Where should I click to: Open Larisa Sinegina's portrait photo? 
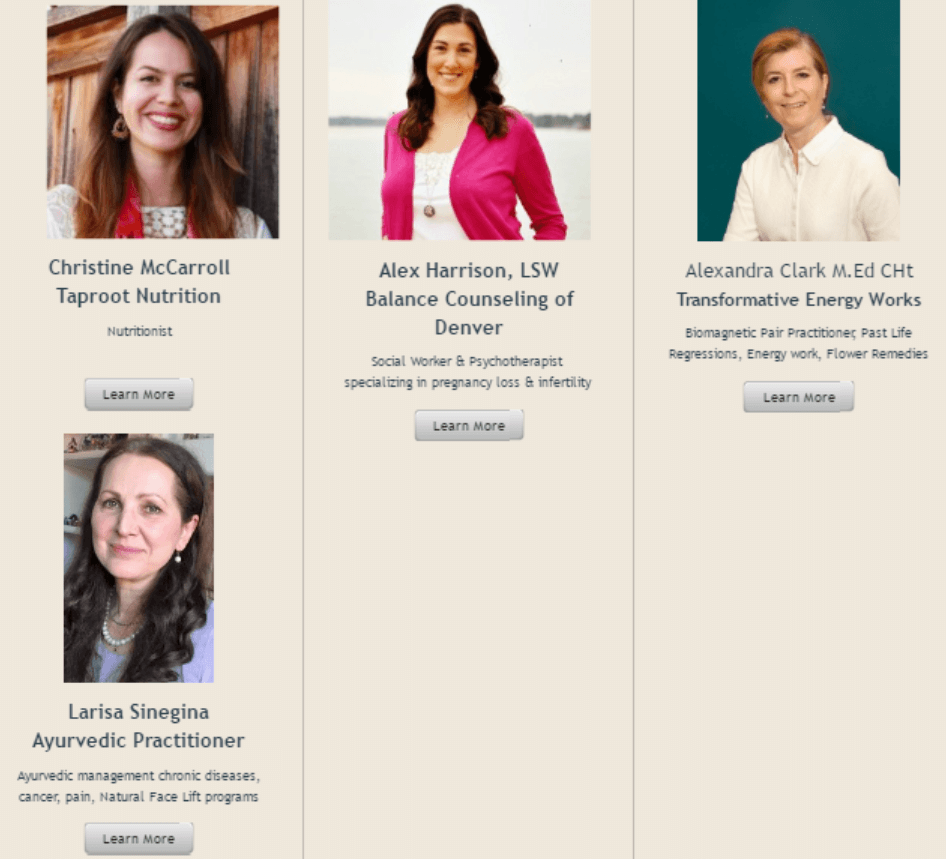click(x=139, y=558)
